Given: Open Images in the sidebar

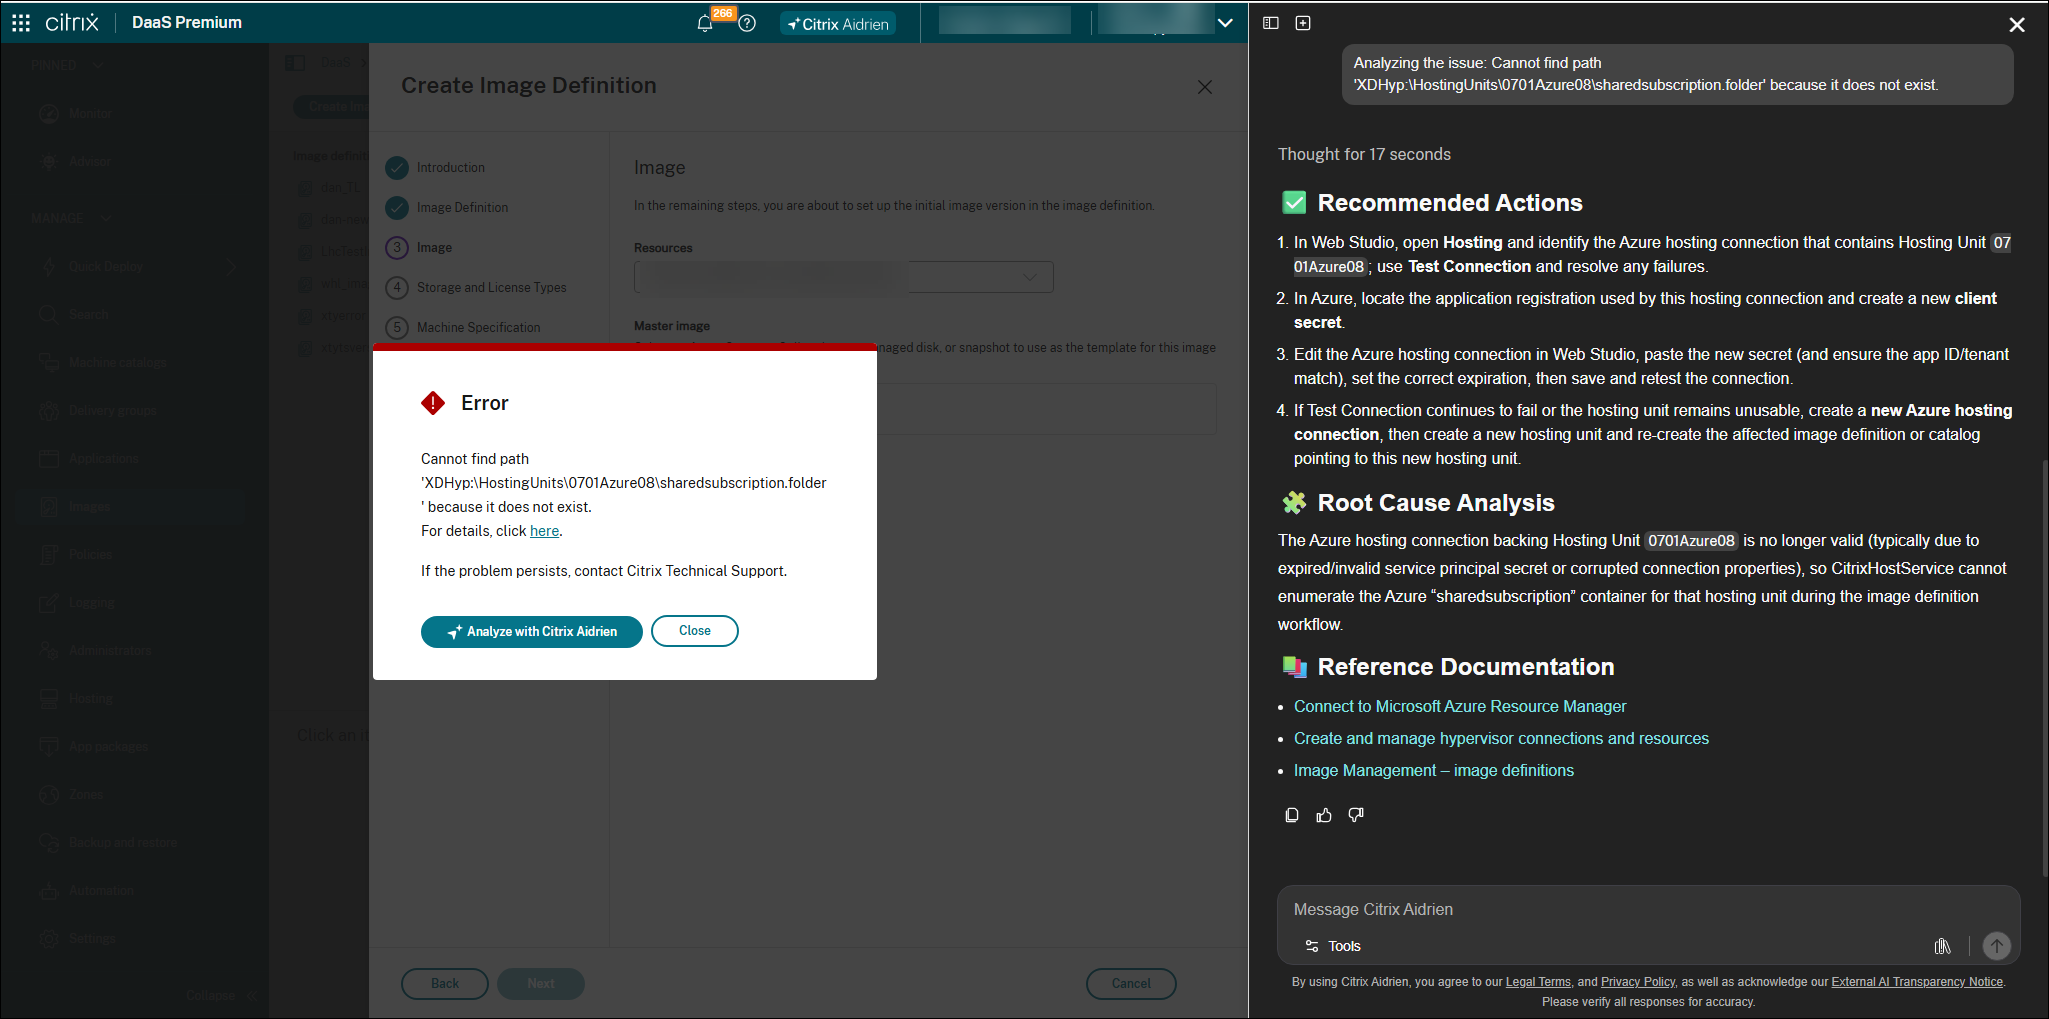Looking at the screenshot, I should tap(130, 507).
